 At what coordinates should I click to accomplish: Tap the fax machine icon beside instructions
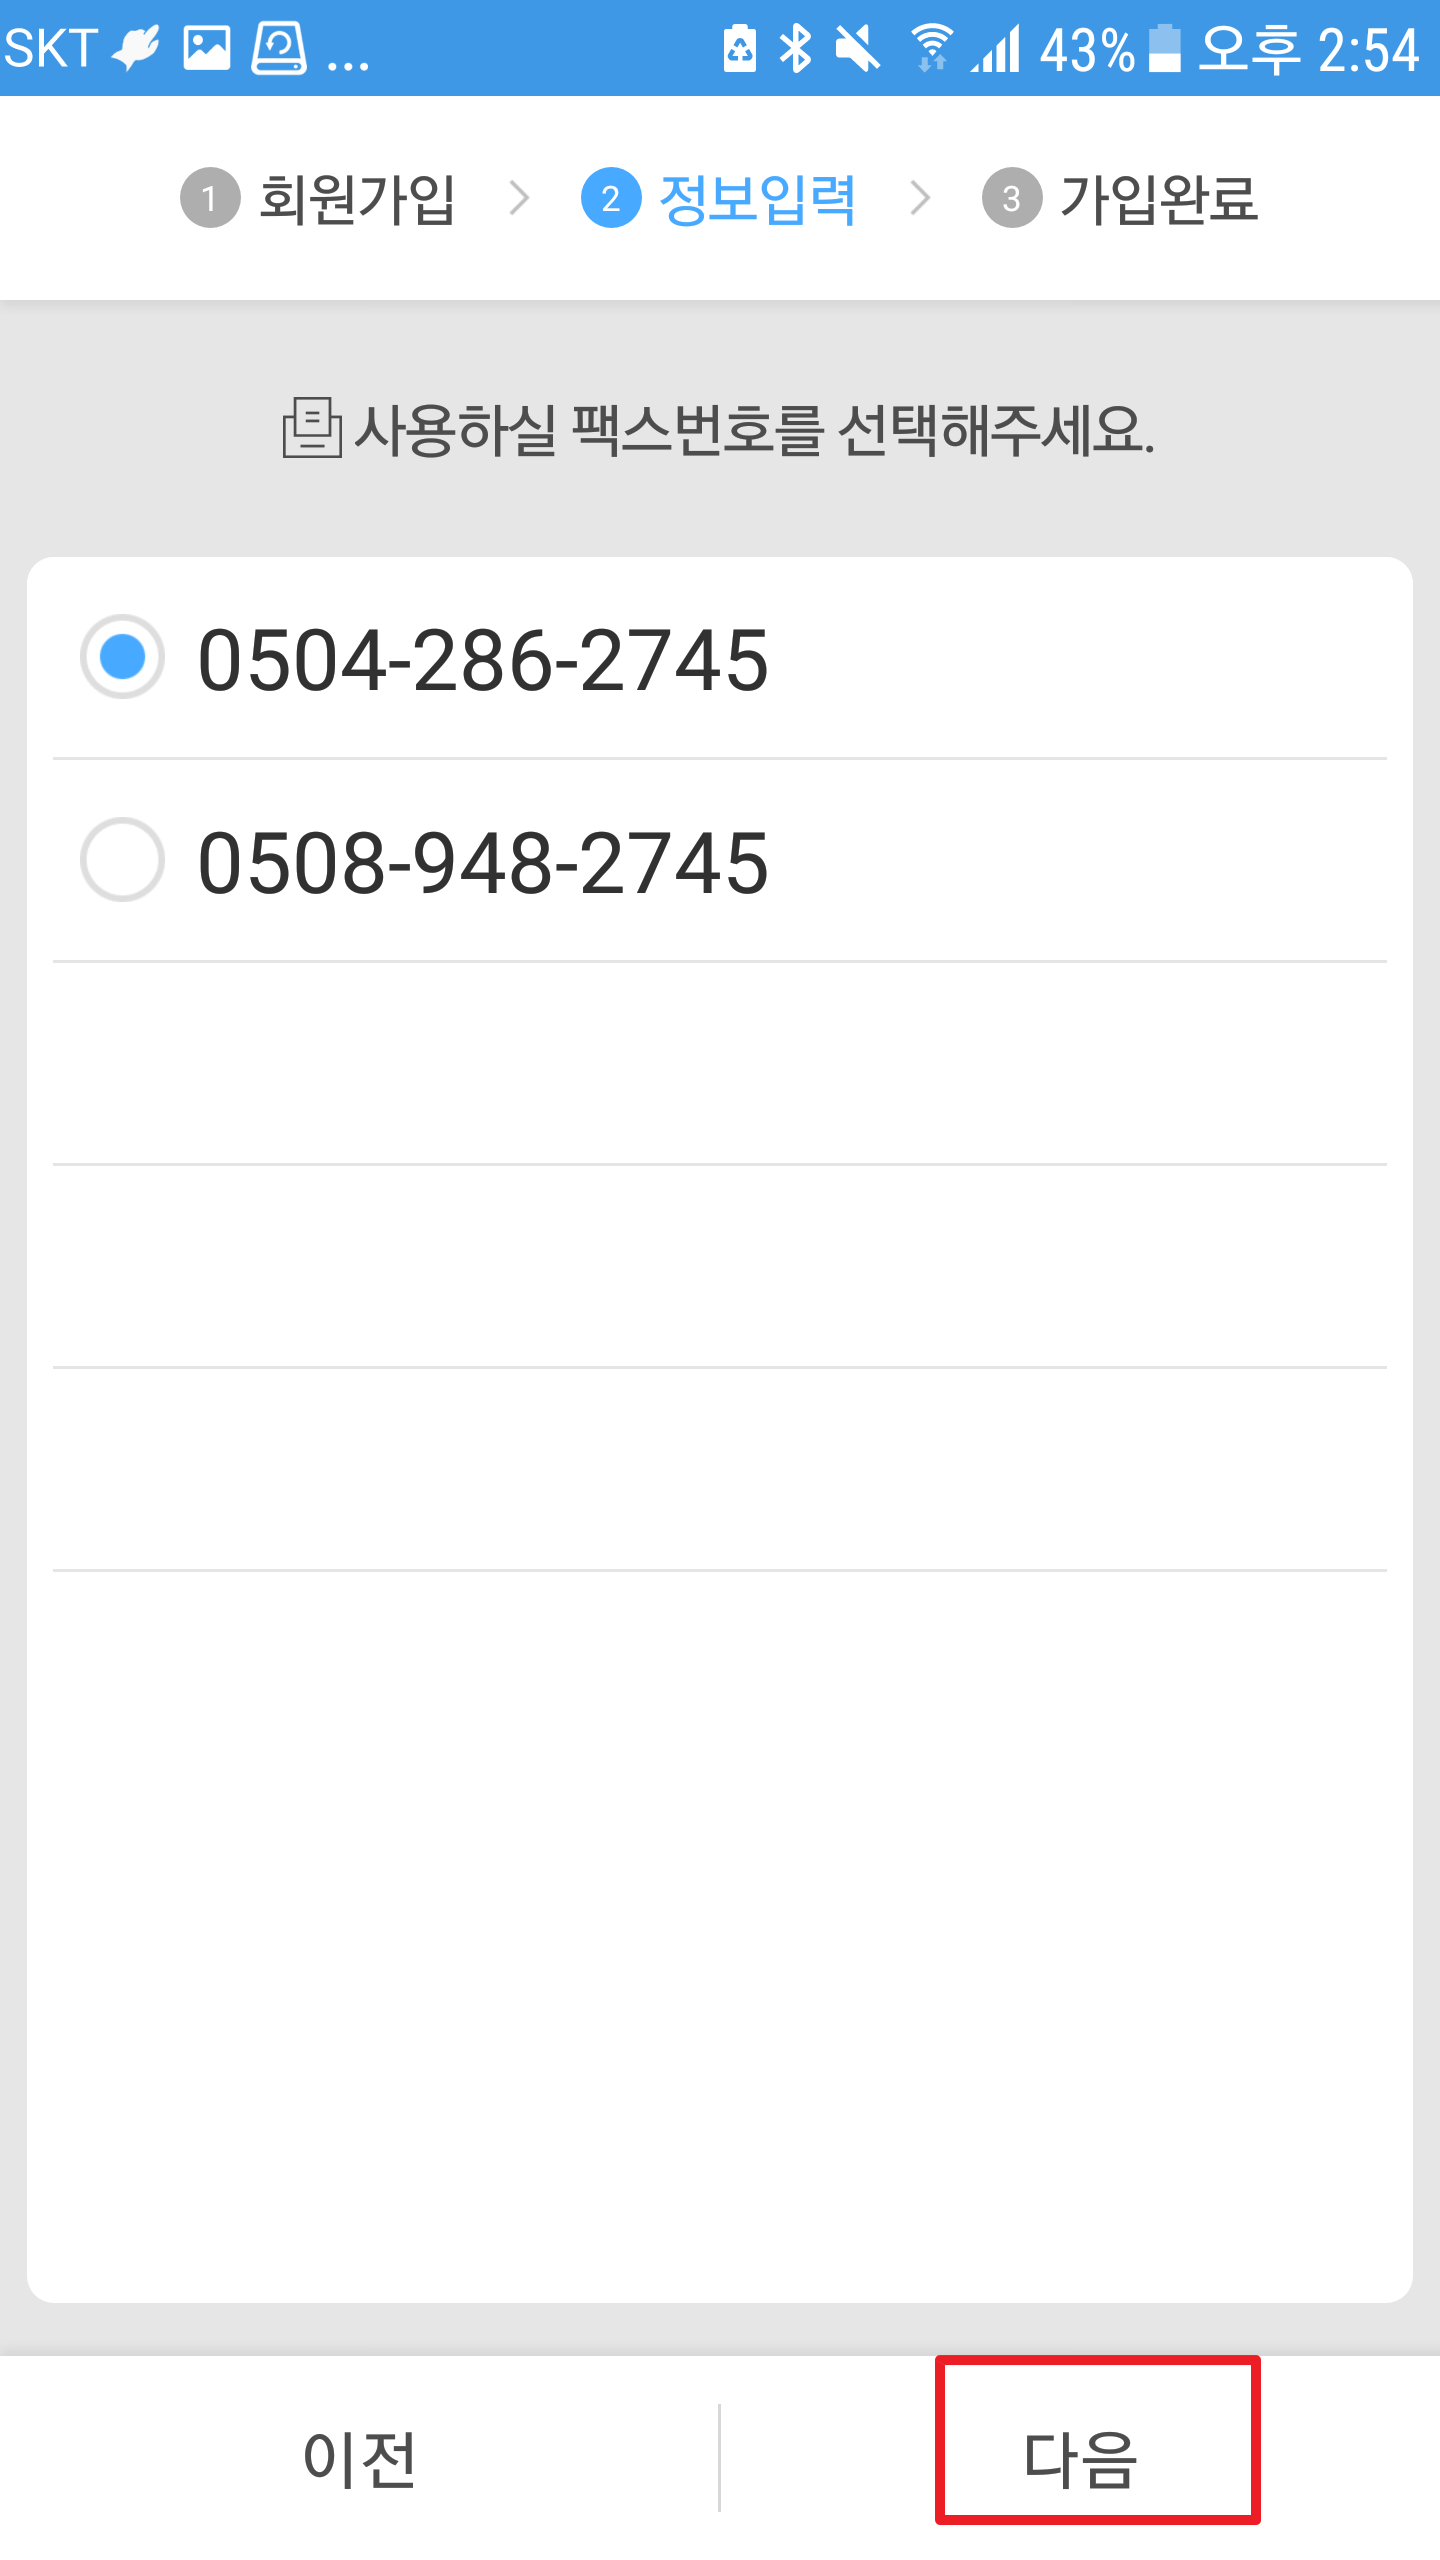click(311, 428)
